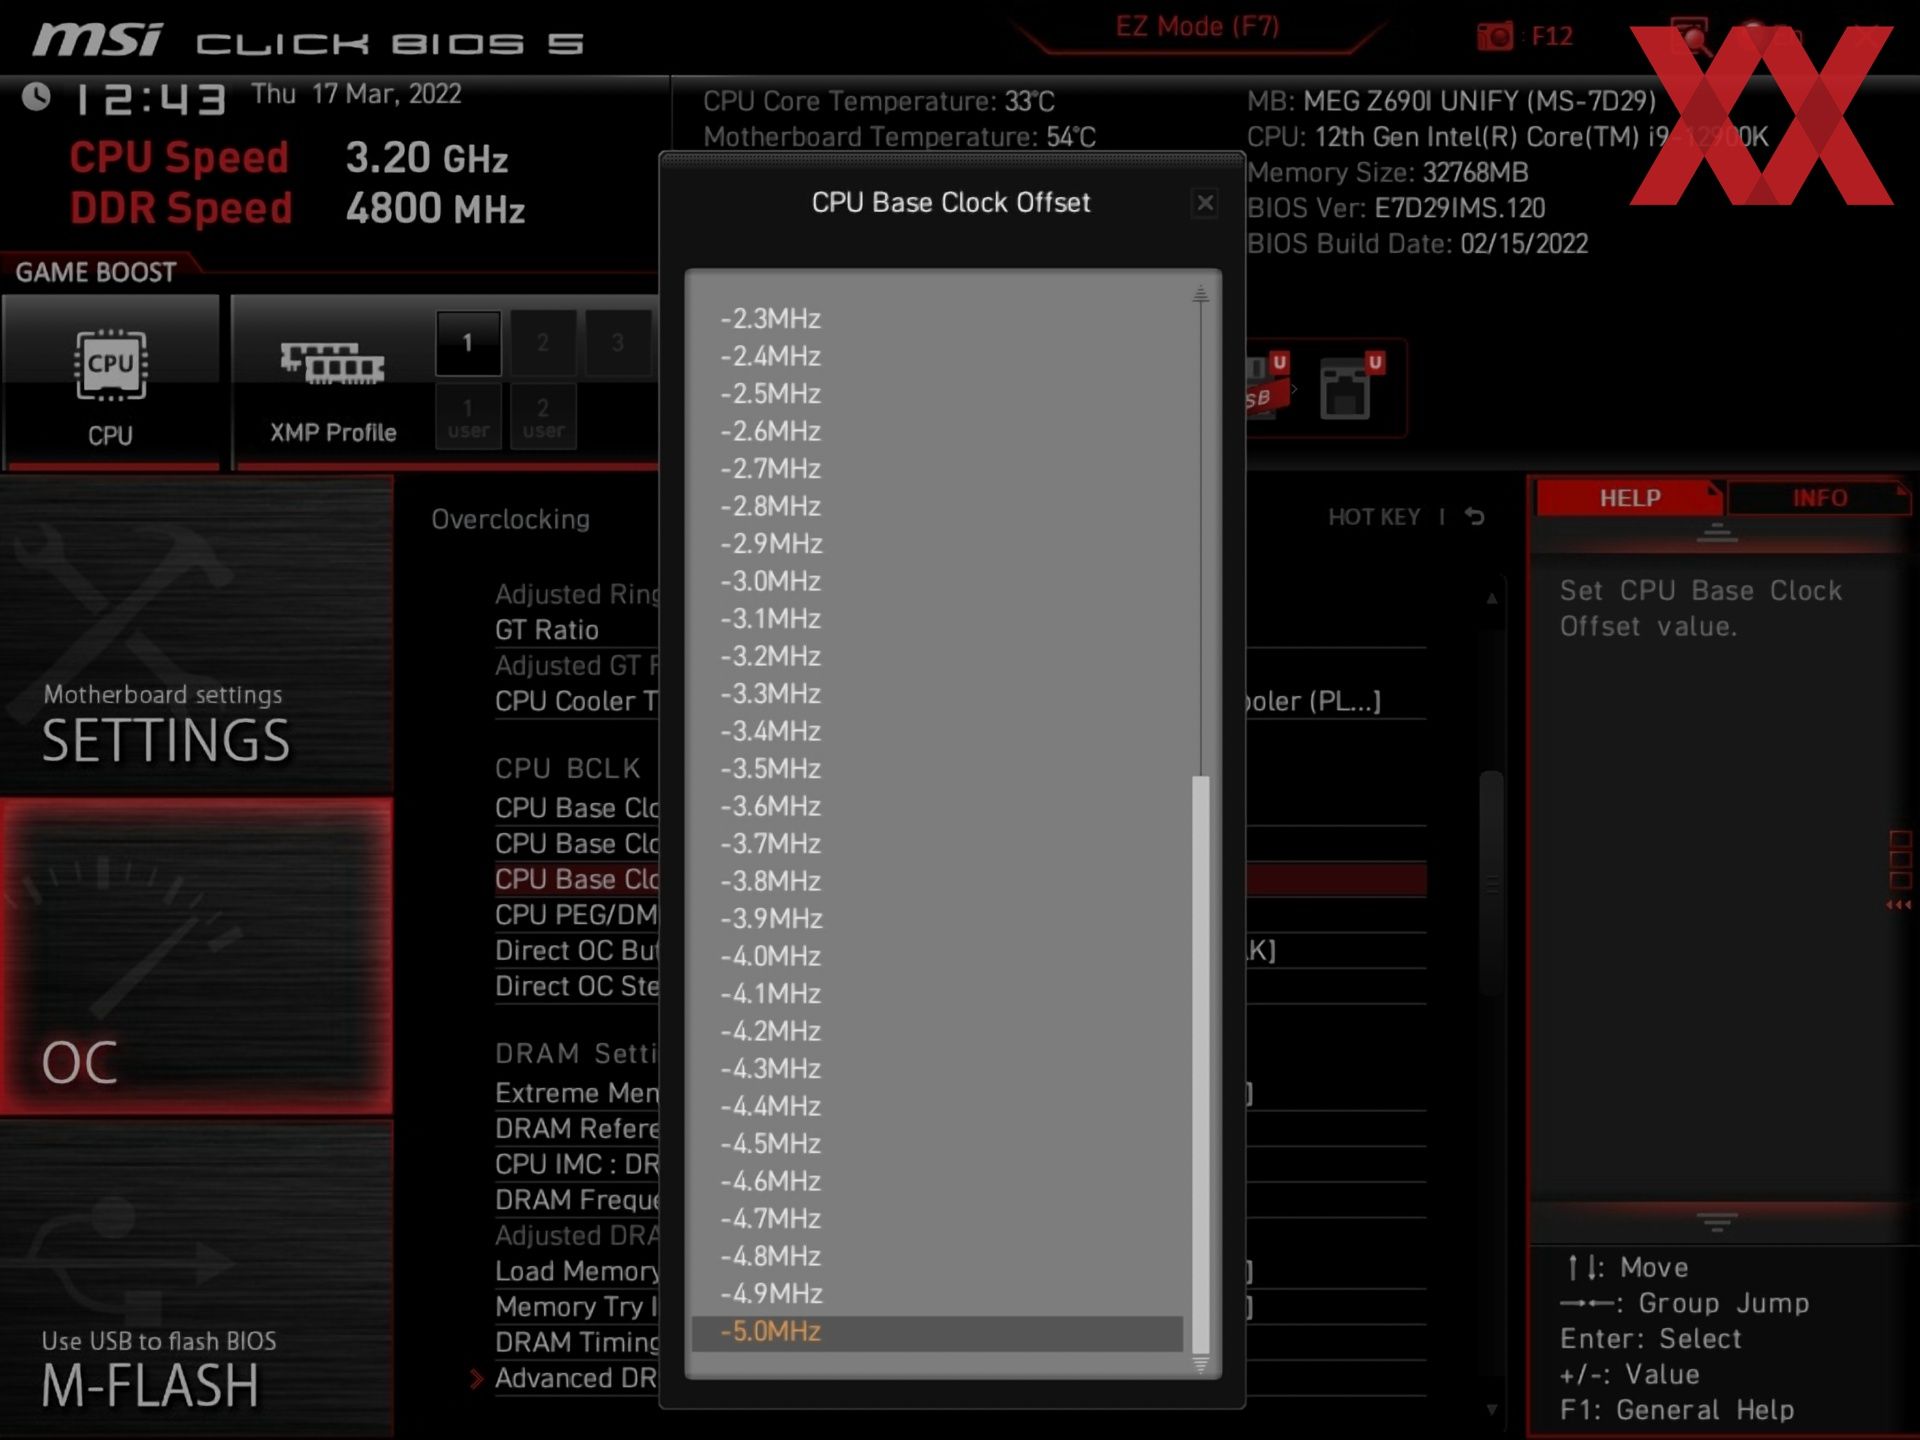Select highlighted -5.0MHz offset value
The image size is (1920, 1440).
tap(937, 1333)
